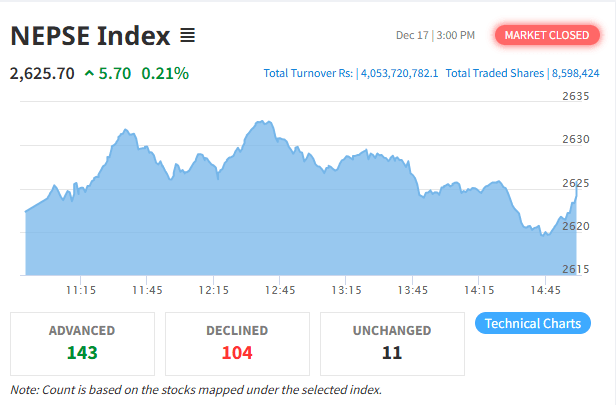Select the UNCHANGED count card
Viewport: 616px width, 405px height.
point(392,342)
